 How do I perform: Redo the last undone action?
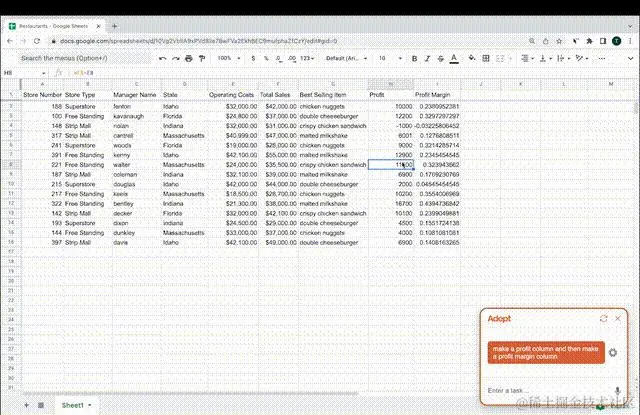[x=176, y=58]
